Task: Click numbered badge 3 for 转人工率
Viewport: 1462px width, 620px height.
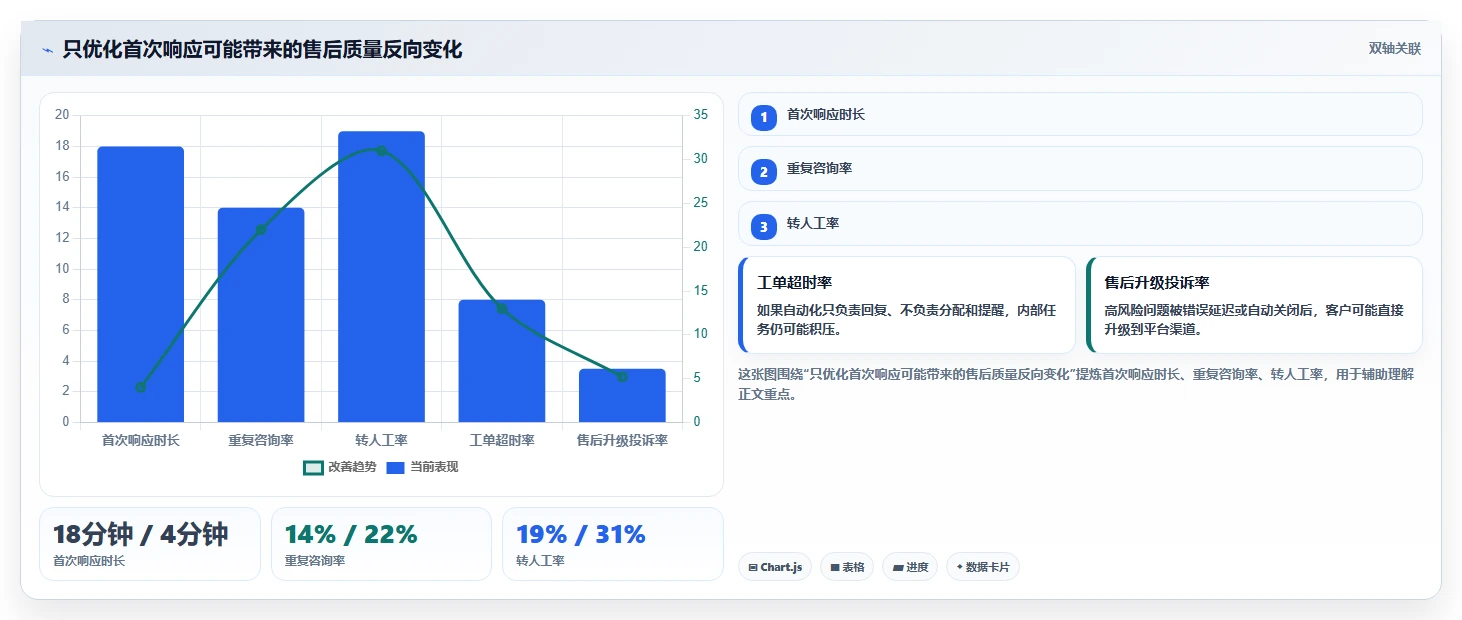Action: tap(764, 227)
